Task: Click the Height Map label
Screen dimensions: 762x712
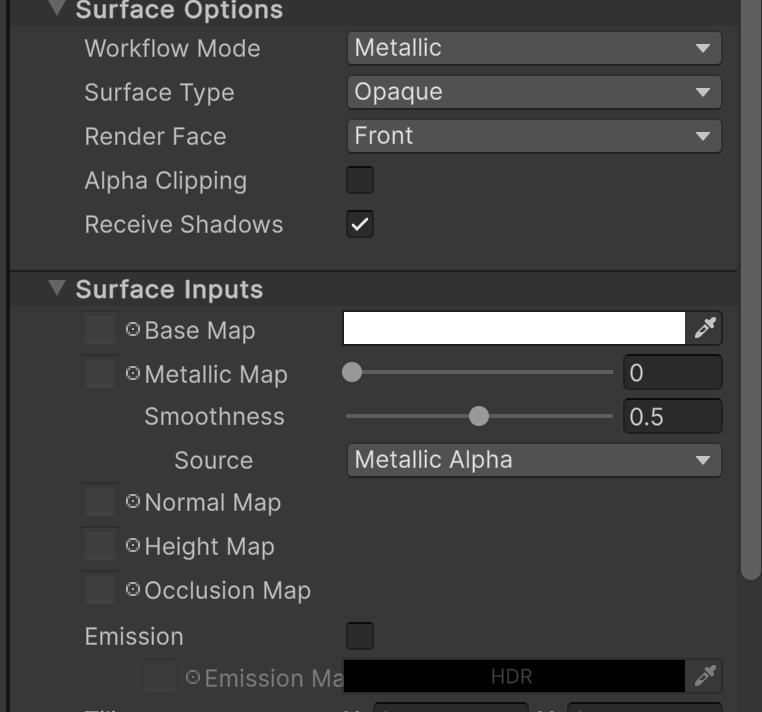Action: (x=209, y=547)
